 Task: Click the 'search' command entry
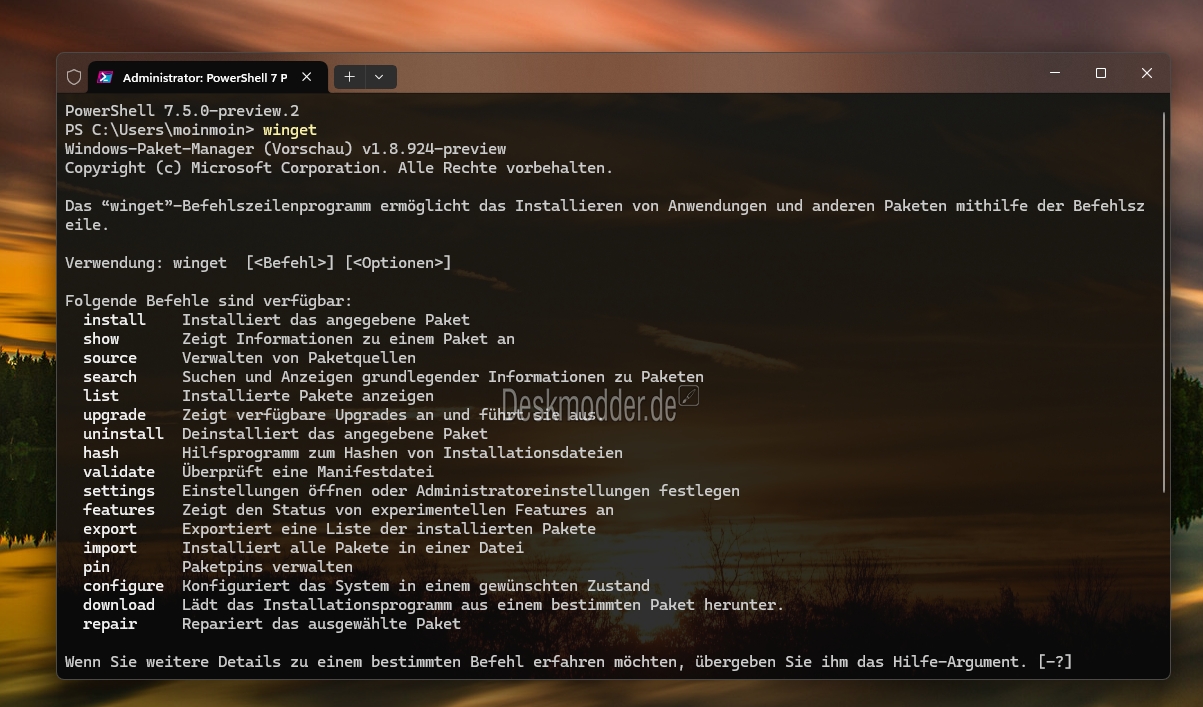[x=110, y=377]
